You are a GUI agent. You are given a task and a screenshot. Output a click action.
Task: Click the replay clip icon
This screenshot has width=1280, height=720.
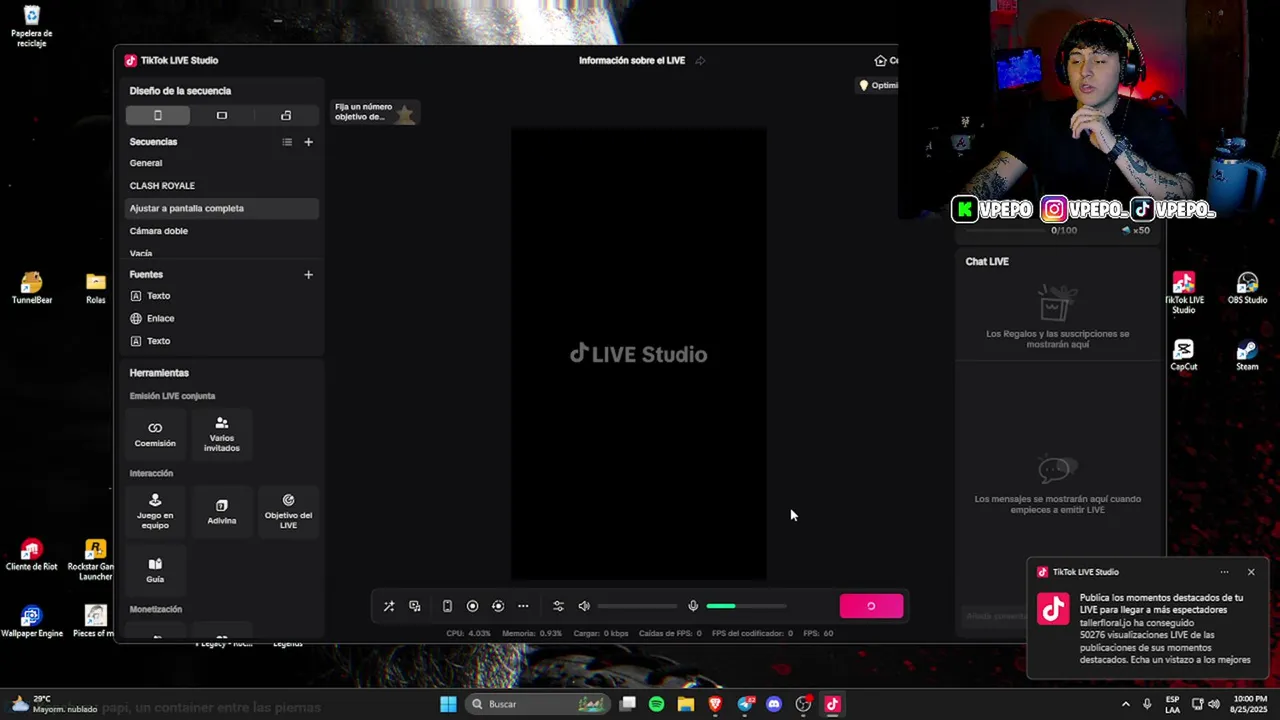point(498,606)
